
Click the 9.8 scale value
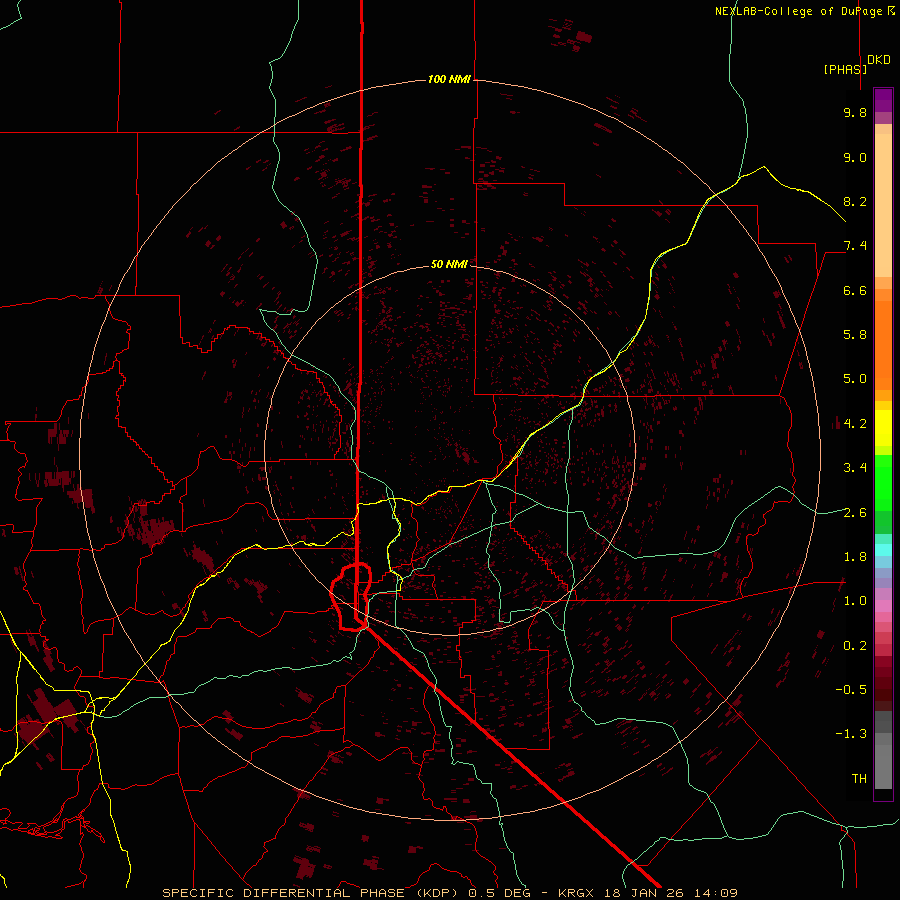point(855,112)
